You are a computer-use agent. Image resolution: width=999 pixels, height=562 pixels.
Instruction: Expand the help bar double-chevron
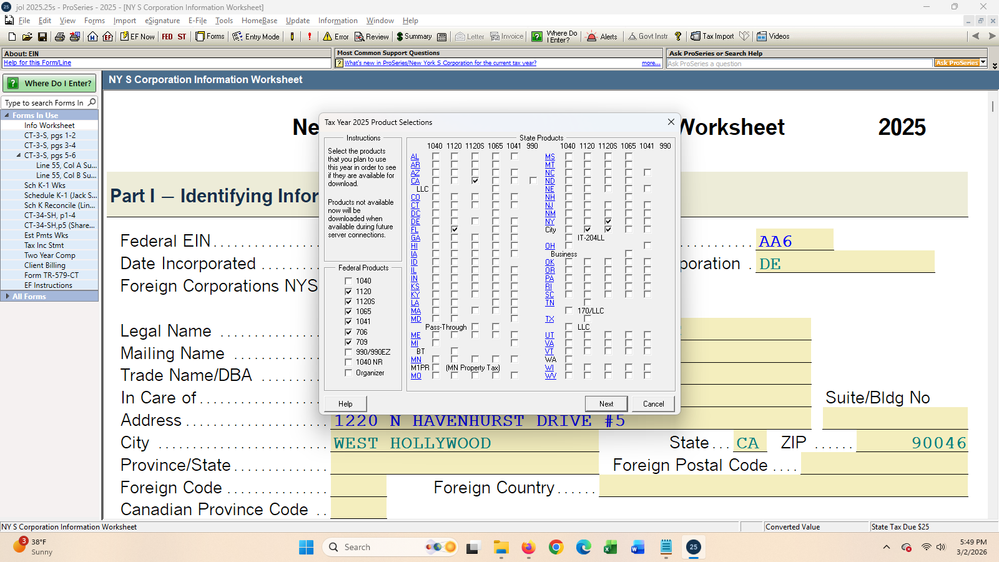click(x=994, y=66)
